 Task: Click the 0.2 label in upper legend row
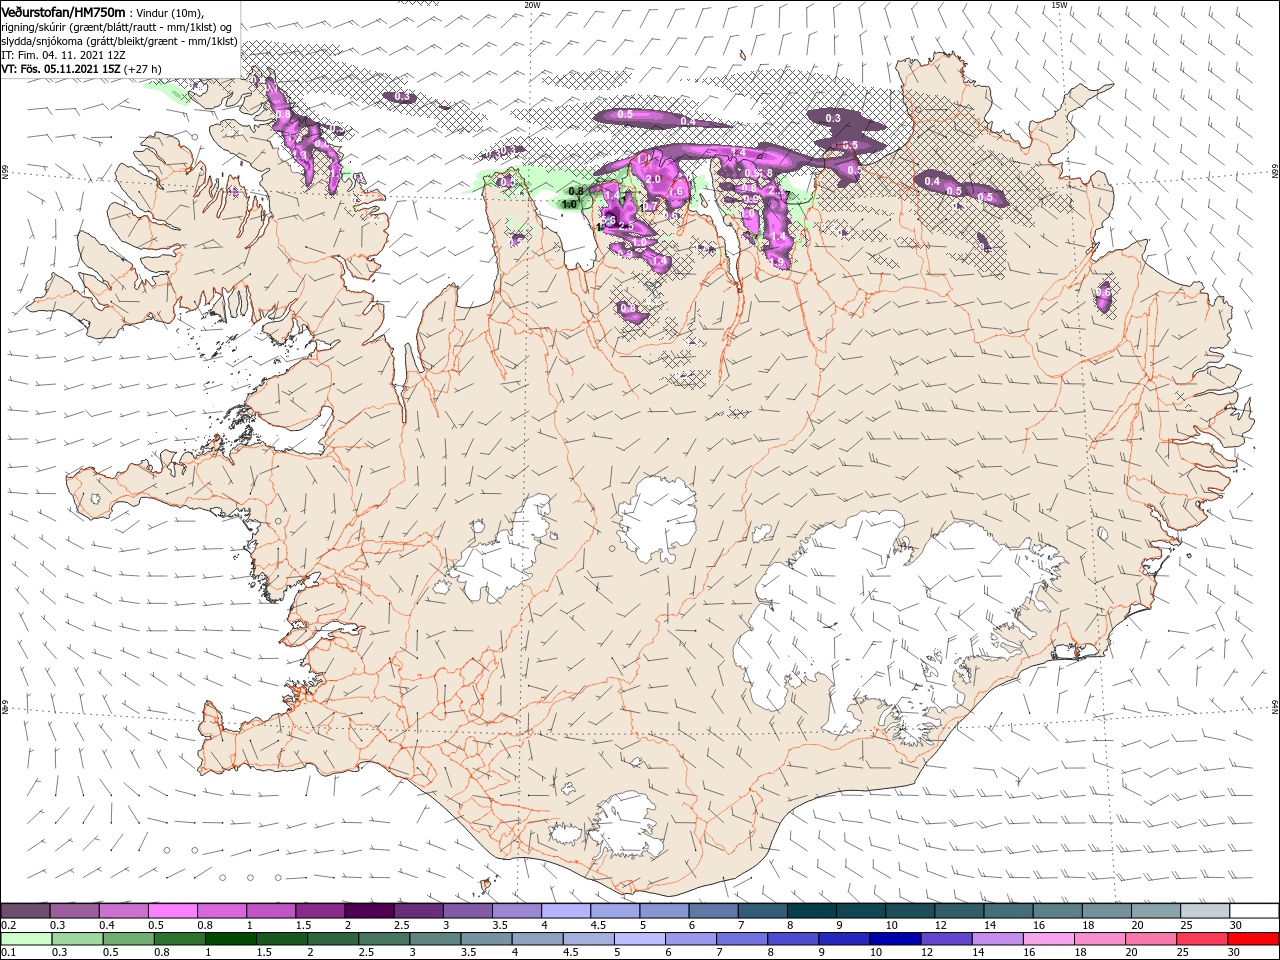[8, 925]
